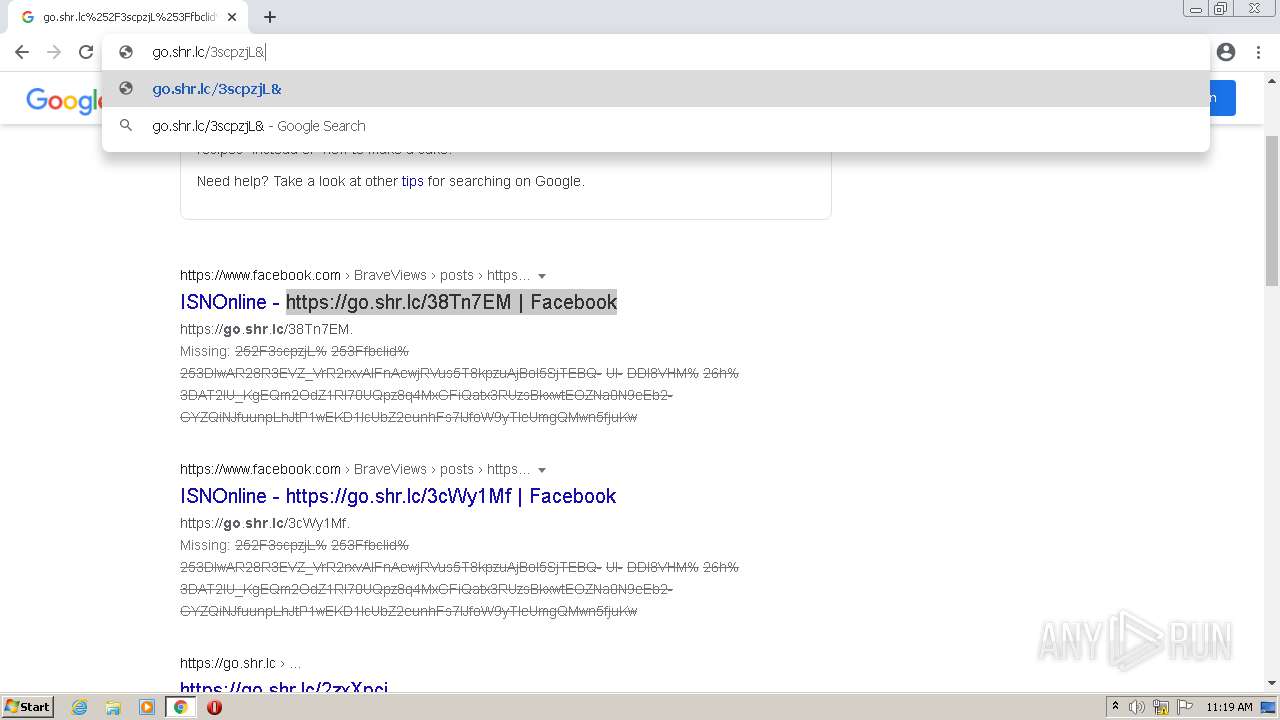Launch Internet Explorer from taskbar
1280x720 pixels.
click(80, 707)
